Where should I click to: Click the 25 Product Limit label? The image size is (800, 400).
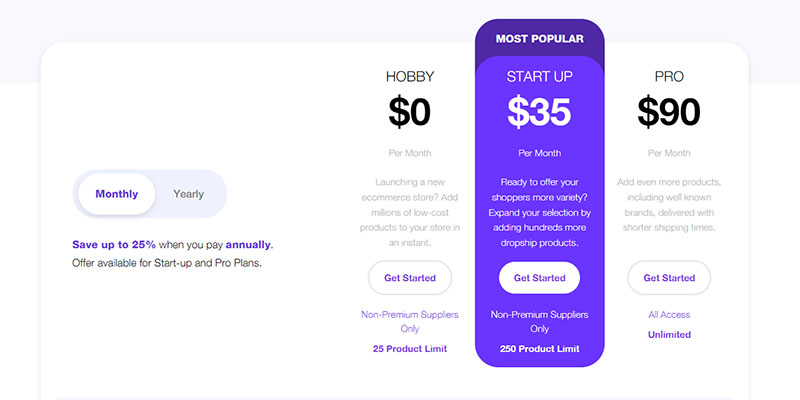409,349
